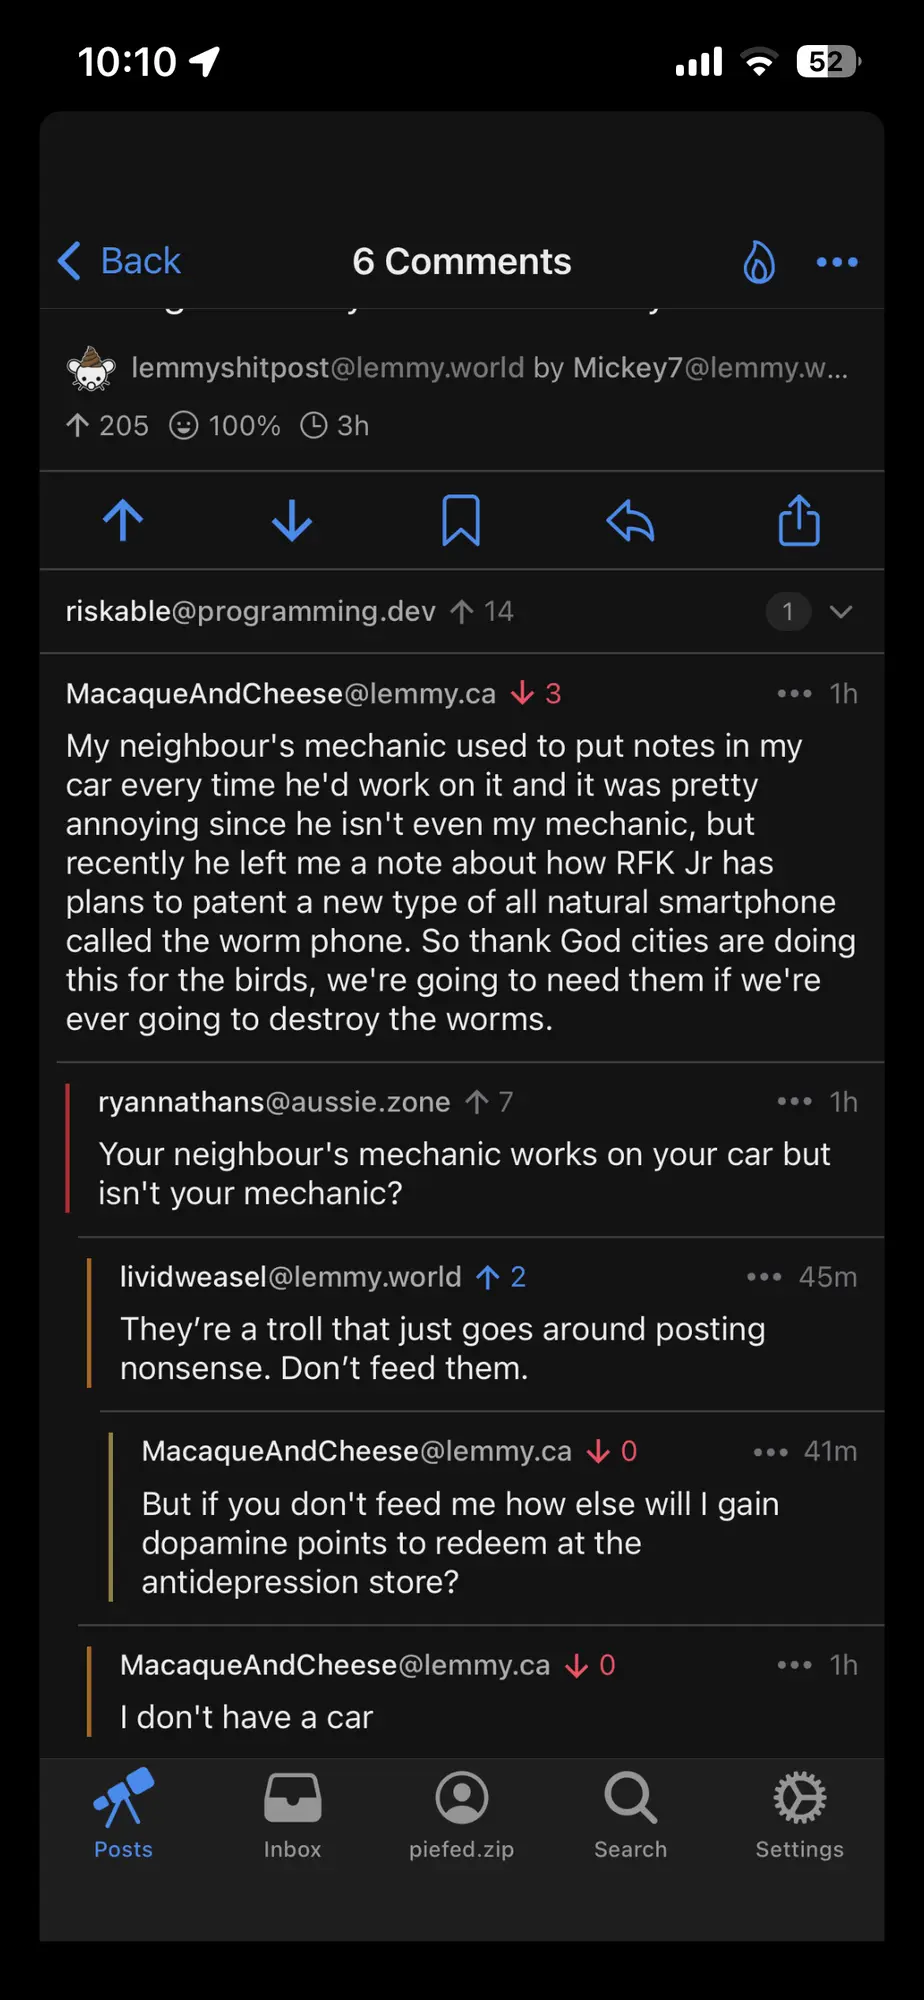Viewport: 924px width, 2000px height.
Task: Open the lemmyshitpost community link
Action: coord(328,368)
